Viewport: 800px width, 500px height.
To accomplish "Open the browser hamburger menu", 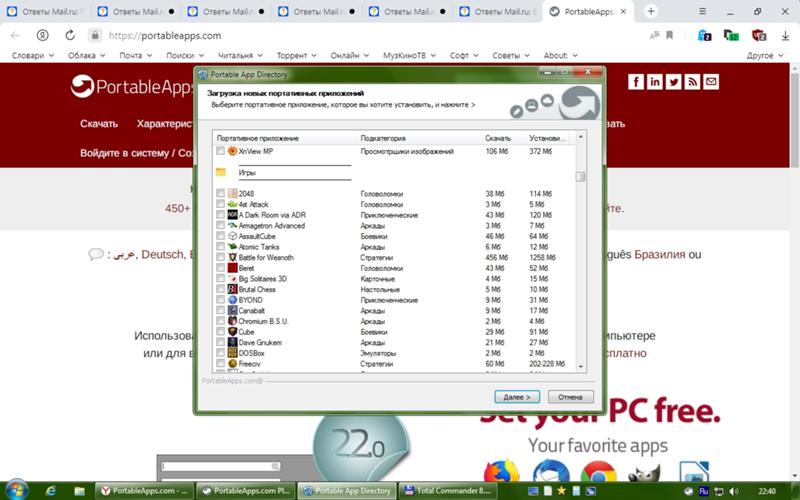I will [x=703, y=11].
